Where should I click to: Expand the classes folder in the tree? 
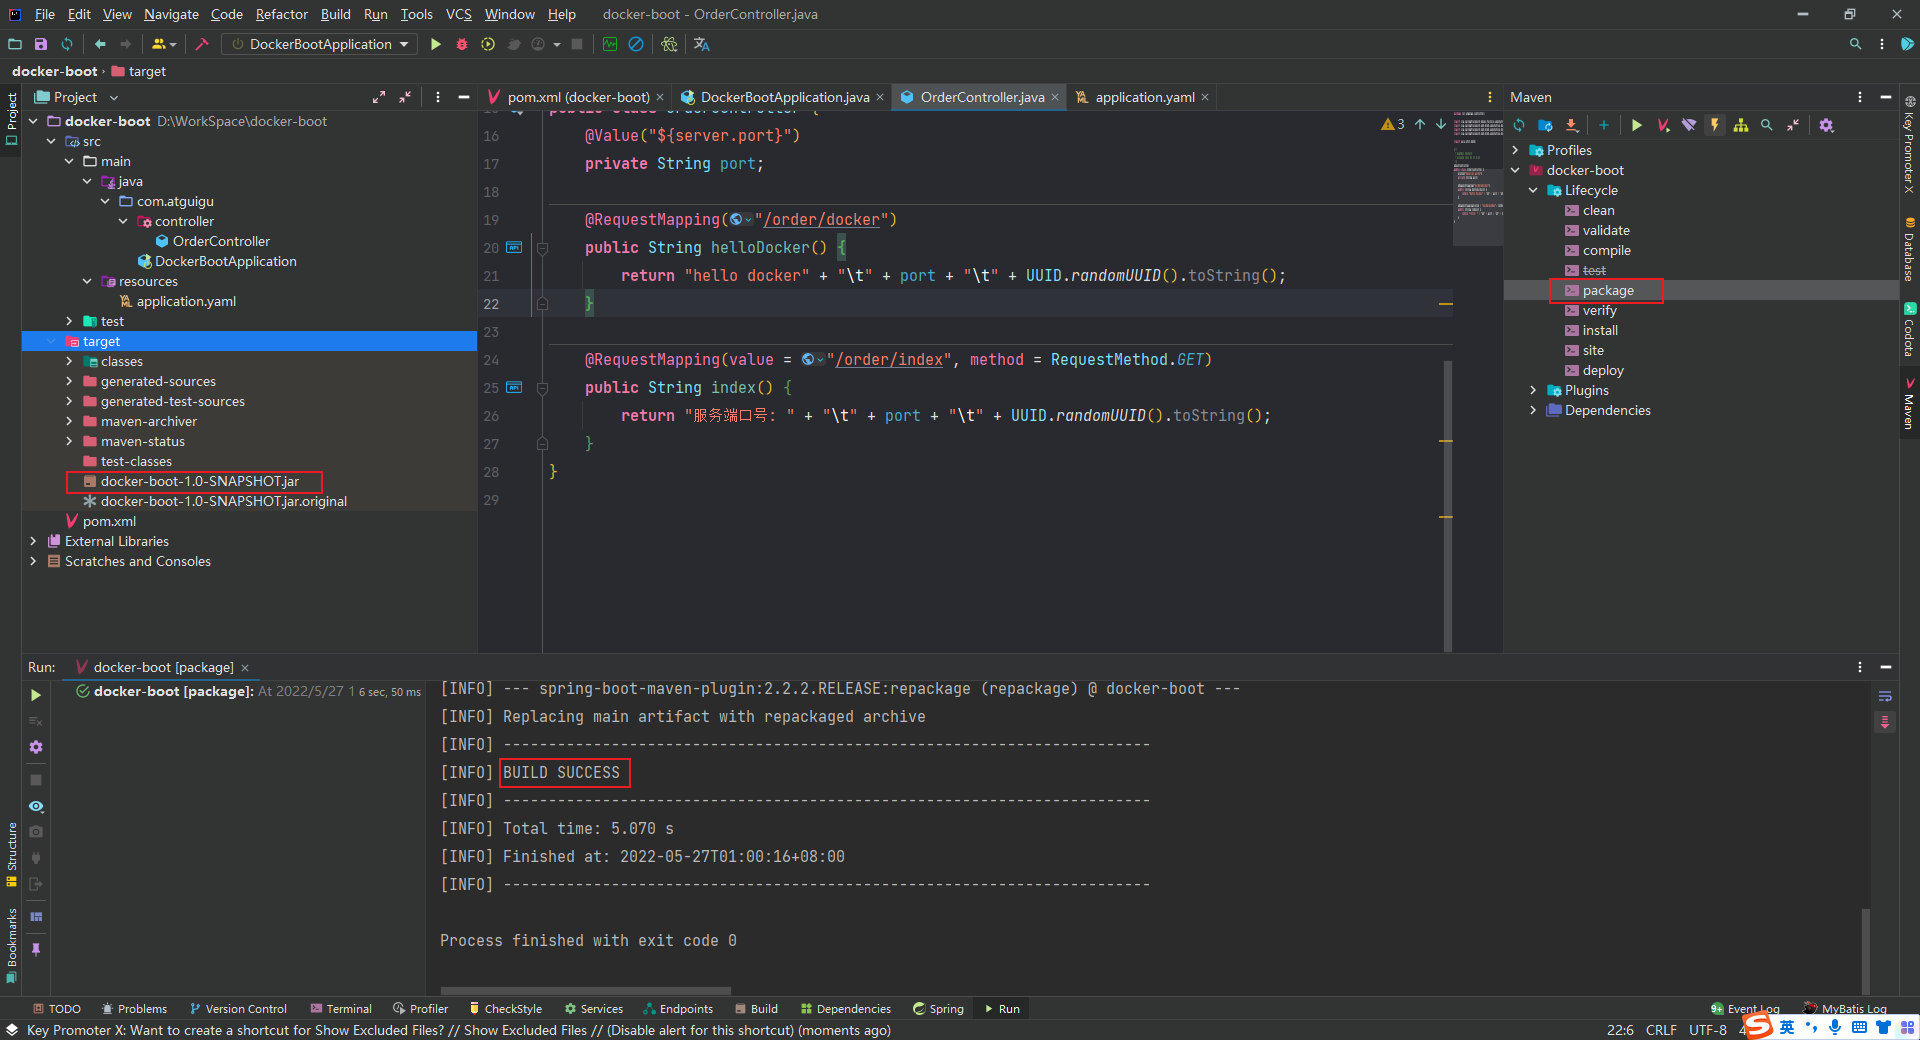pyautogui.click(x=69, y=361)
